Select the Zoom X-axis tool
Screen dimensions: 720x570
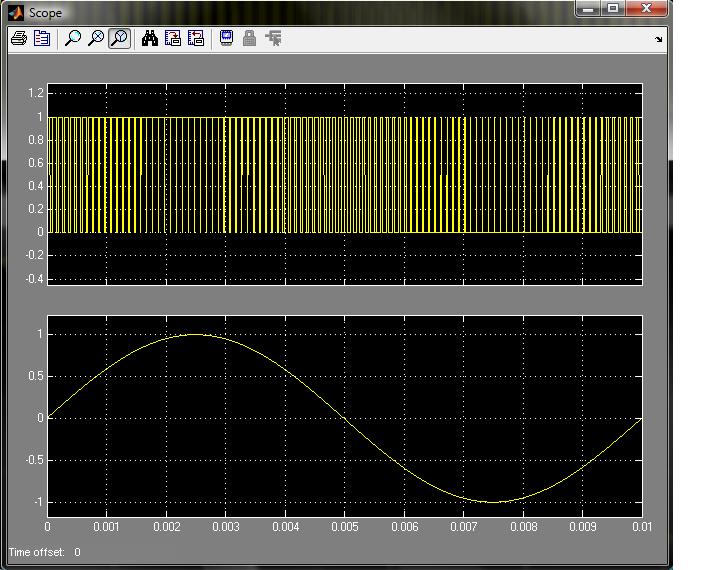click(96, 38)
